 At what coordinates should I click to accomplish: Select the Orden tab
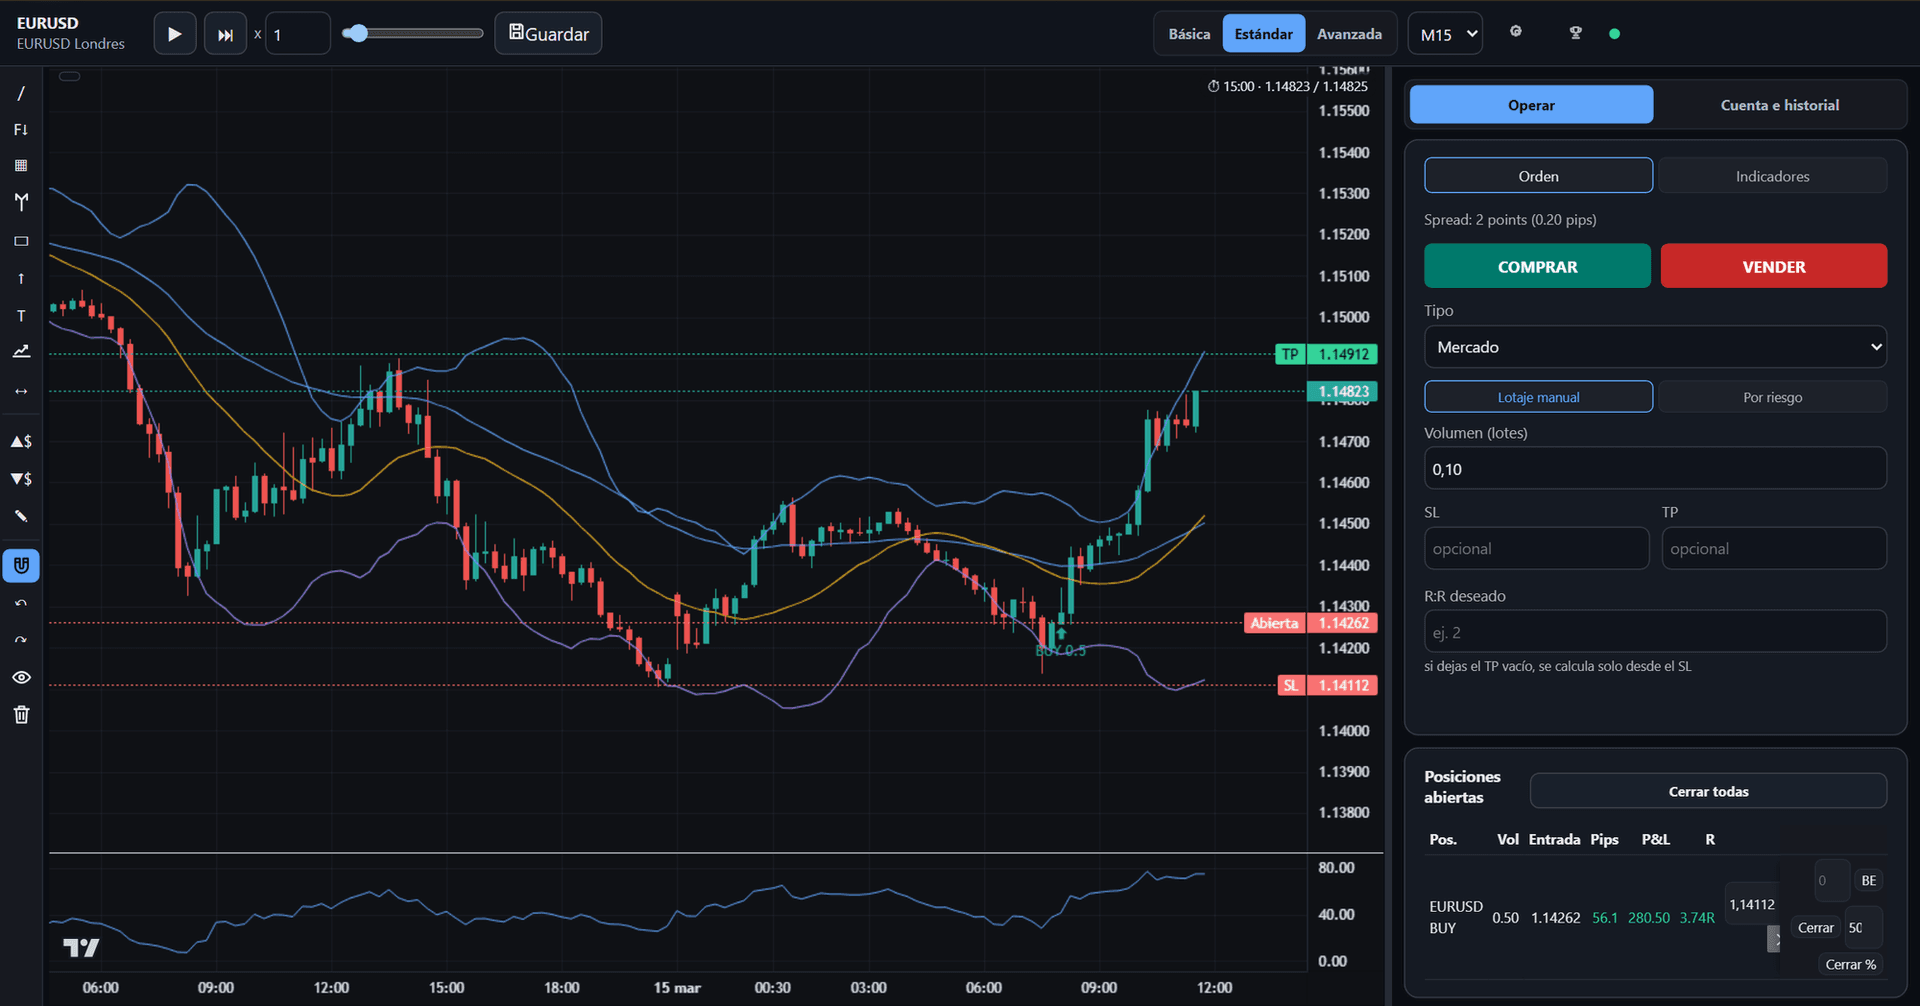[1538, 176]
